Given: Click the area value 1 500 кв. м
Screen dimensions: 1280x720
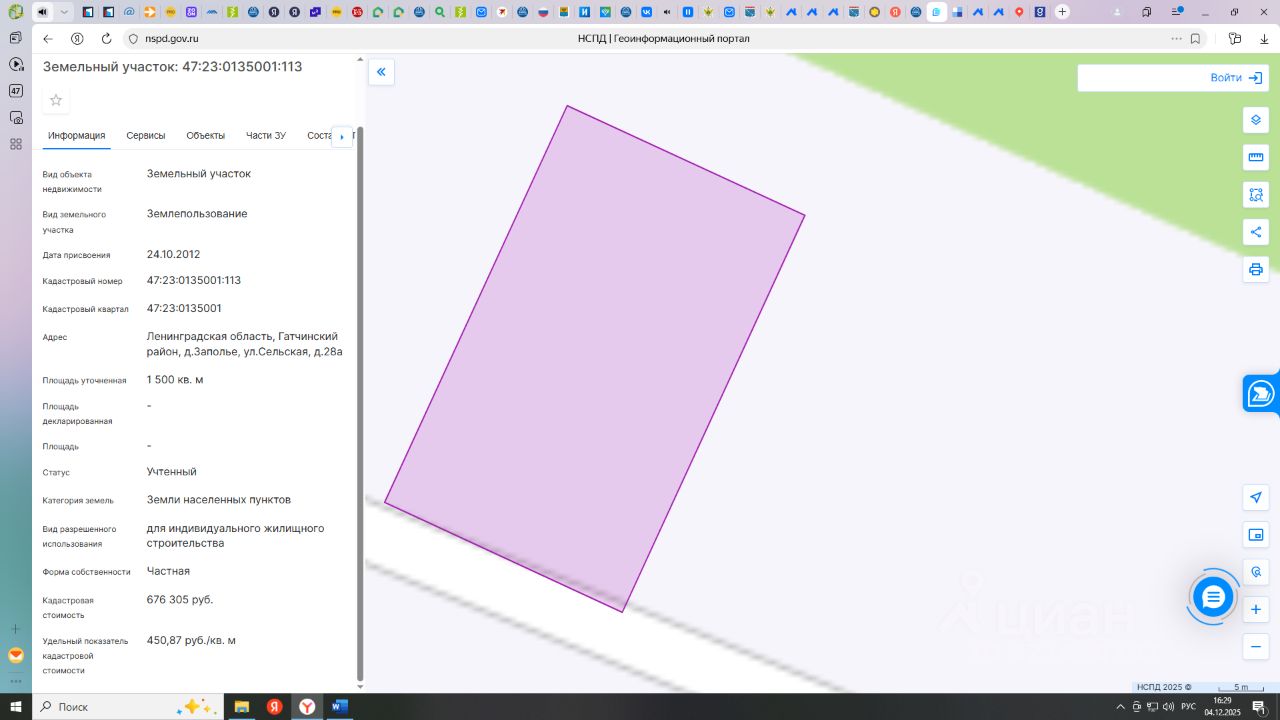Looking at the screenshot, I should 175,380.
